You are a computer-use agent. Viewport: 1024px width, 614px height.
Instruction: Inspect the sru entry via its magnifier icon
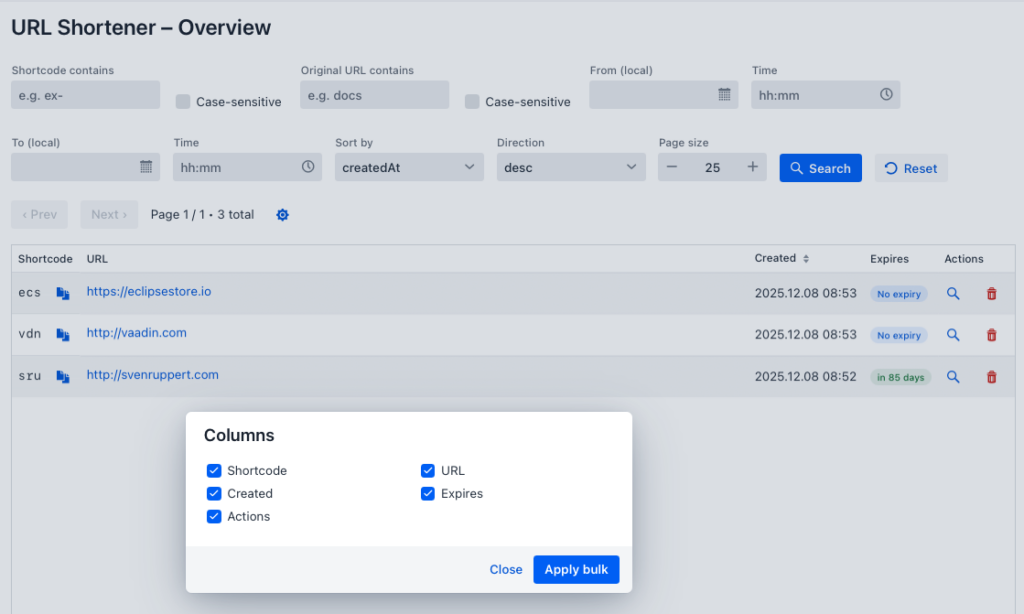[953, 377]
